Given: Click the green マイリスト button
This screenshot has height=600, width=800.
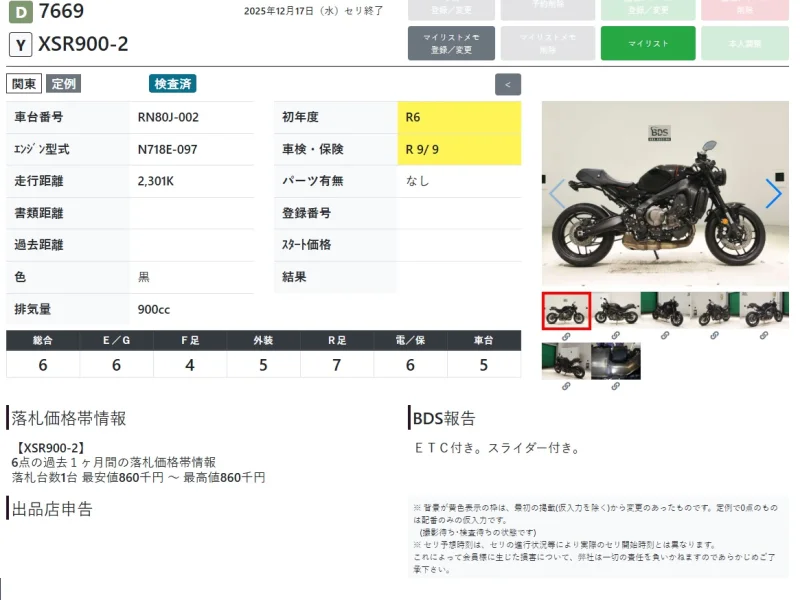Looking at the screenshot, I should [x=648, y=43].
